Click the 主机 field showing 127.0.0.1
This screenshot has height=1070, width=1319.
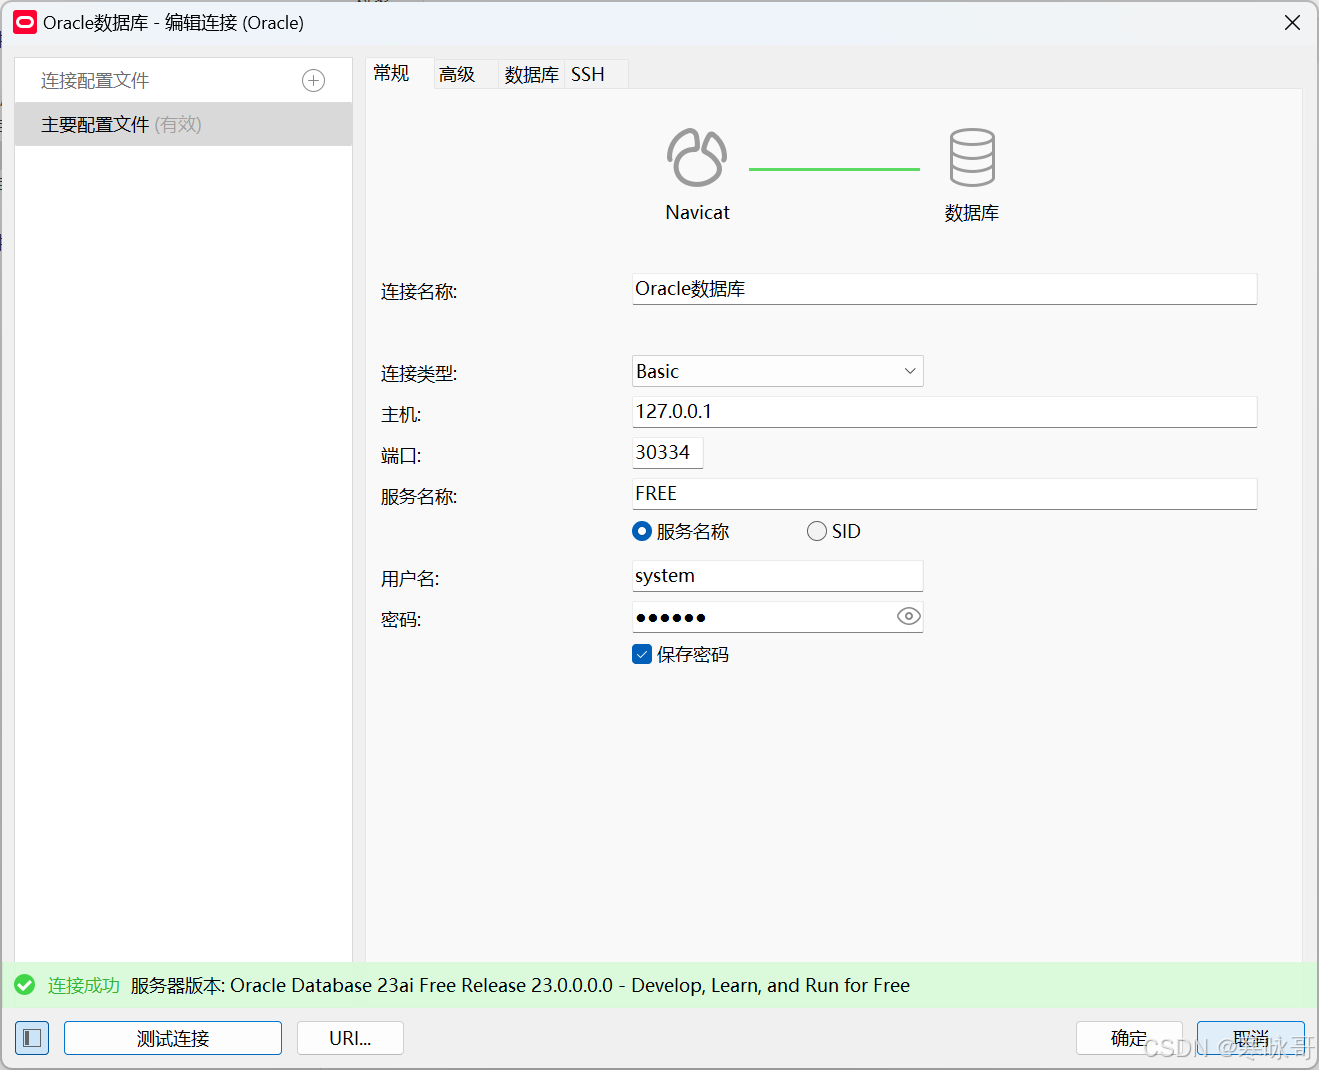pos(944,412)
